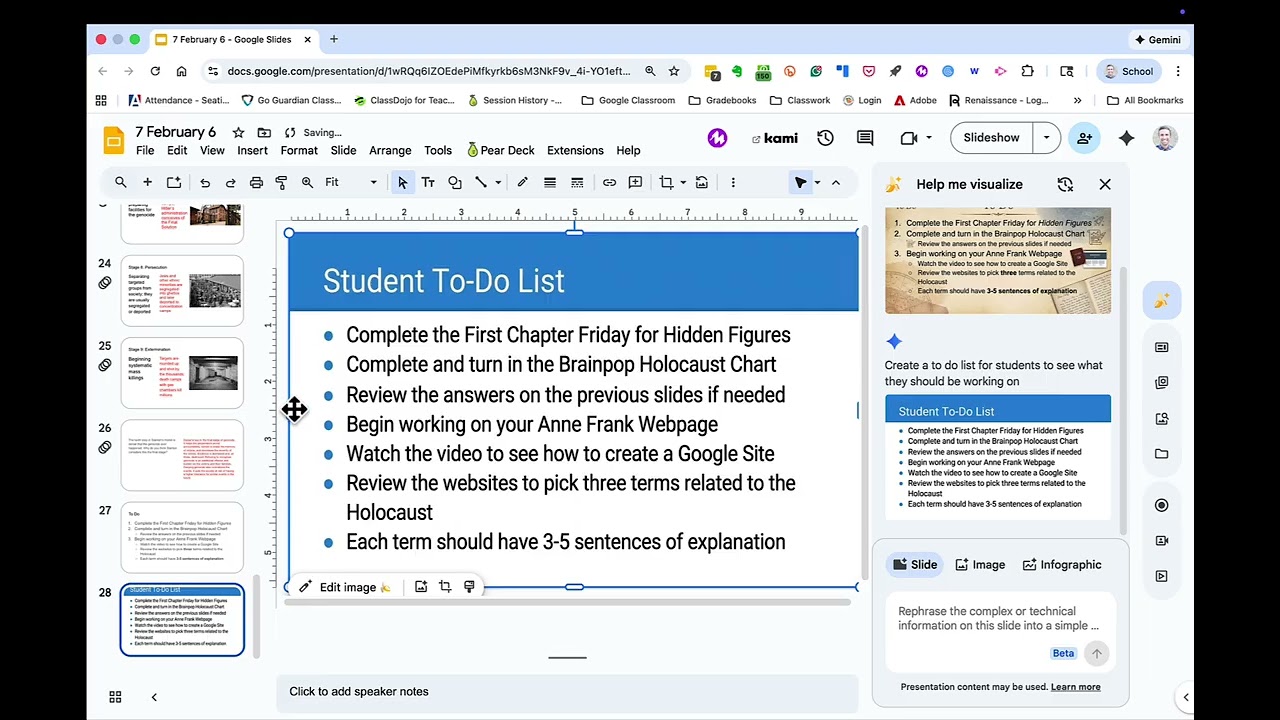Click the Zoom magnifier tool
1280x720 pixels.
tap(307, 182)
